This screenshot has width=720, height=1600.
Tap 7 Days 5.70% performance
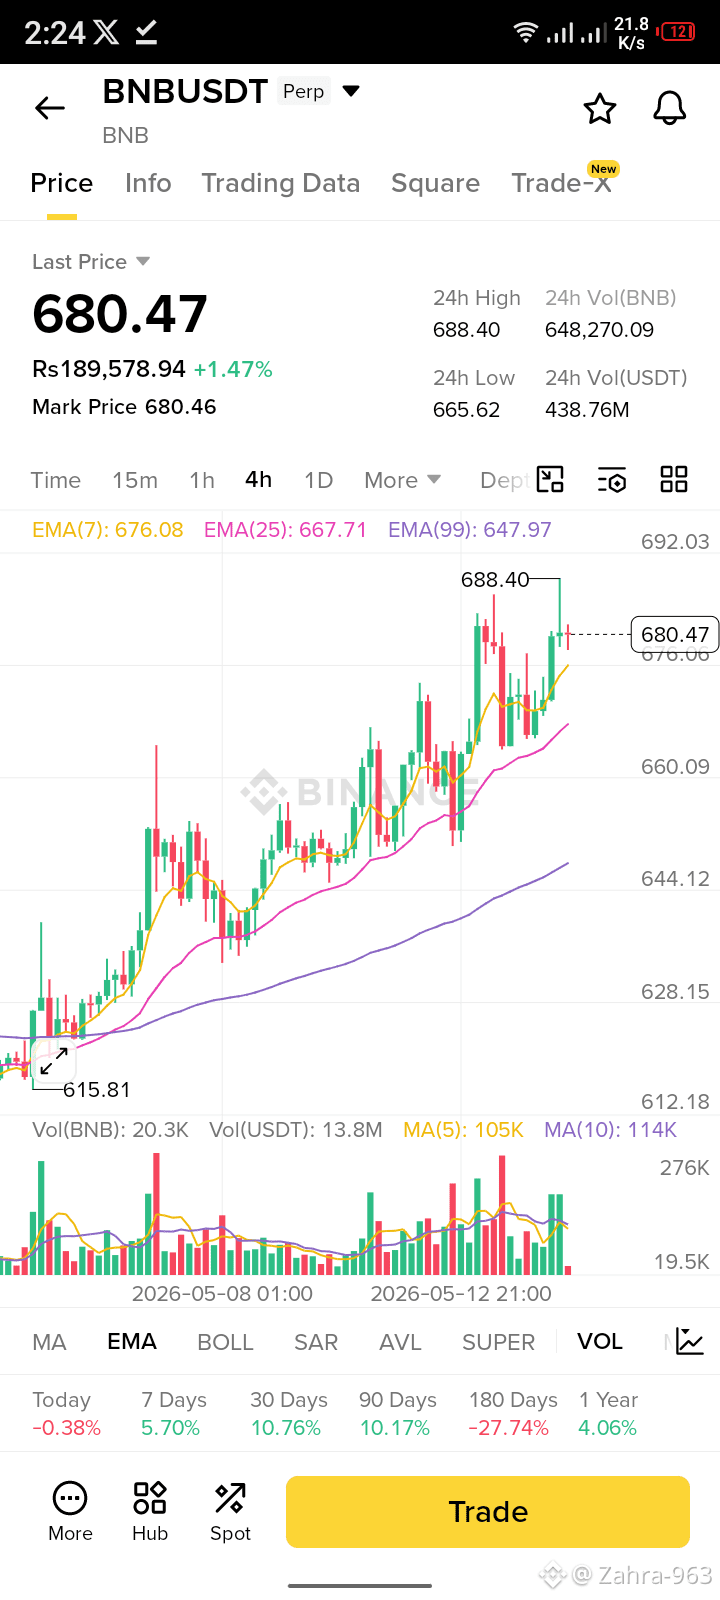(174, 1414)
